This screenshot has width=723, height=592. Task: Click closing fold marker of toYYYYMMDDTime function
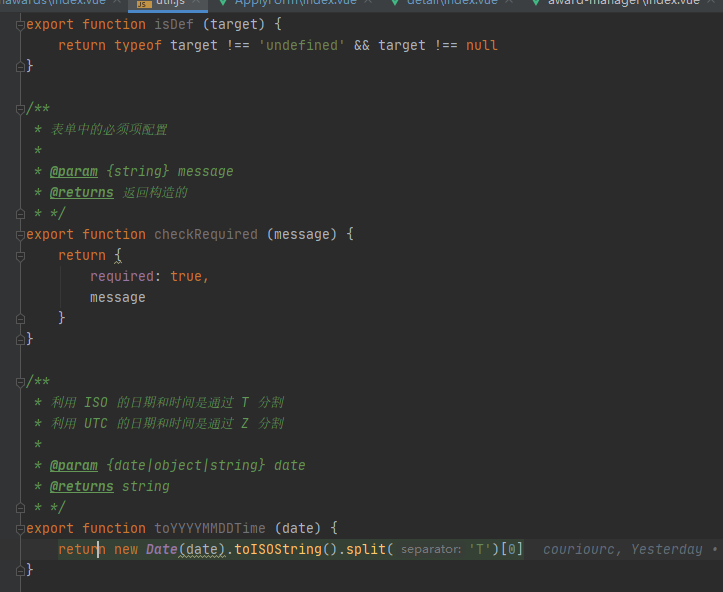click(20, 570)
